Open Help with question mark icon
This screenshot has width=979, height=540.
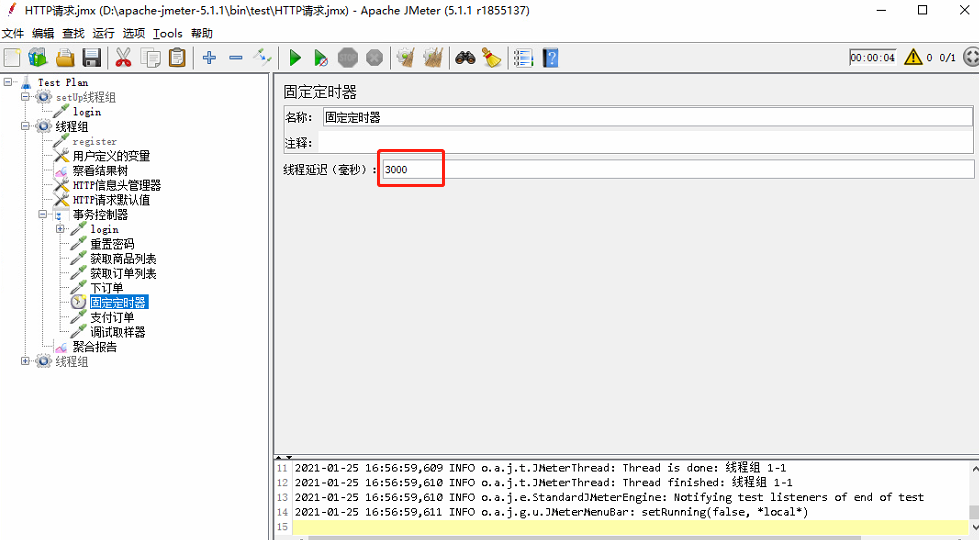coord(550,58)
